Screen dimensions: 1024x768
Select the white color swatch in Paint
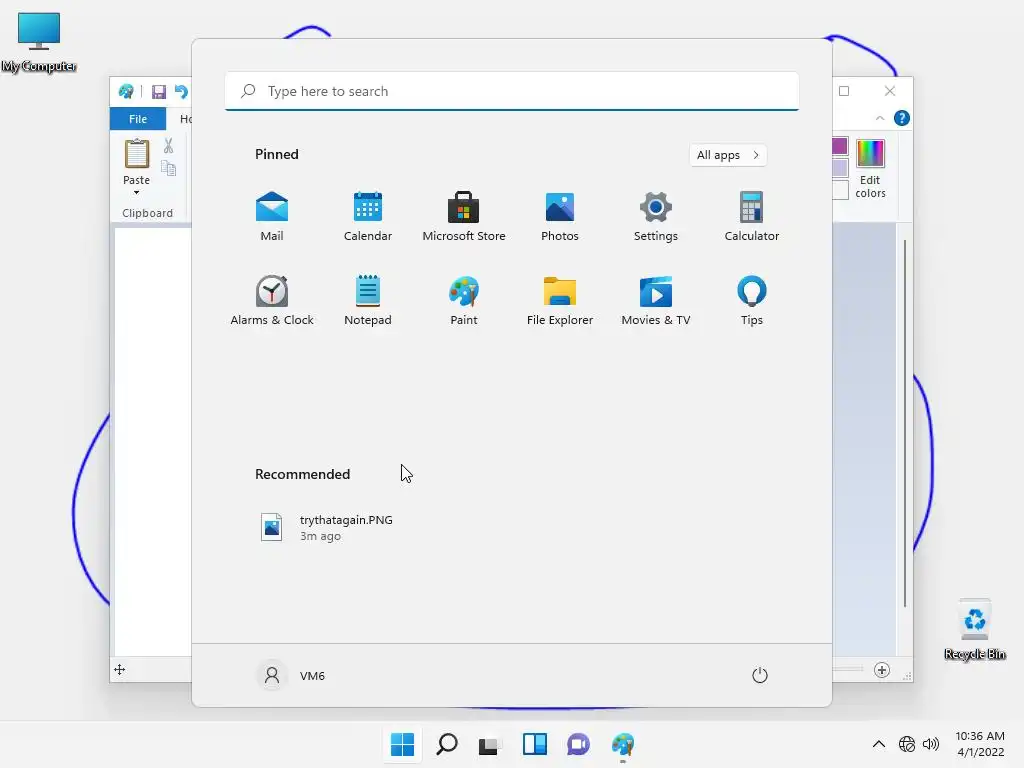(x=840, y=190)
